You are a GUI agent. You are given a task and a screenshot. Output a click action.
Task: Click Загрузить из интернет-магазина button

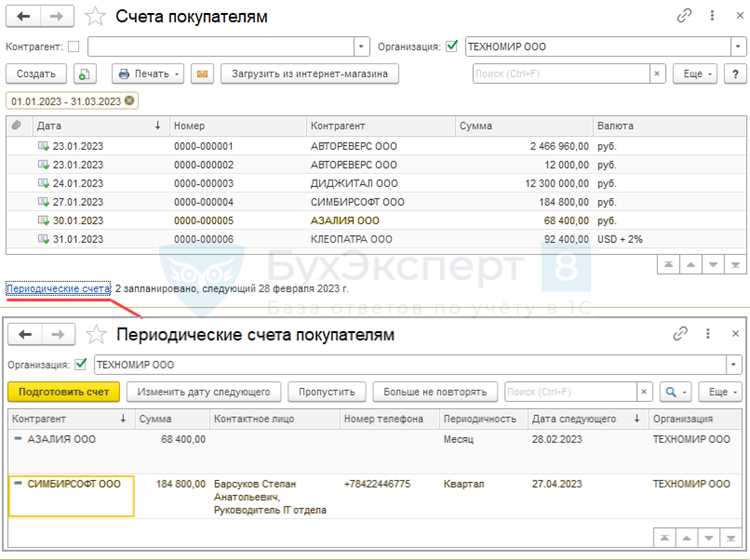coord(309,74)
